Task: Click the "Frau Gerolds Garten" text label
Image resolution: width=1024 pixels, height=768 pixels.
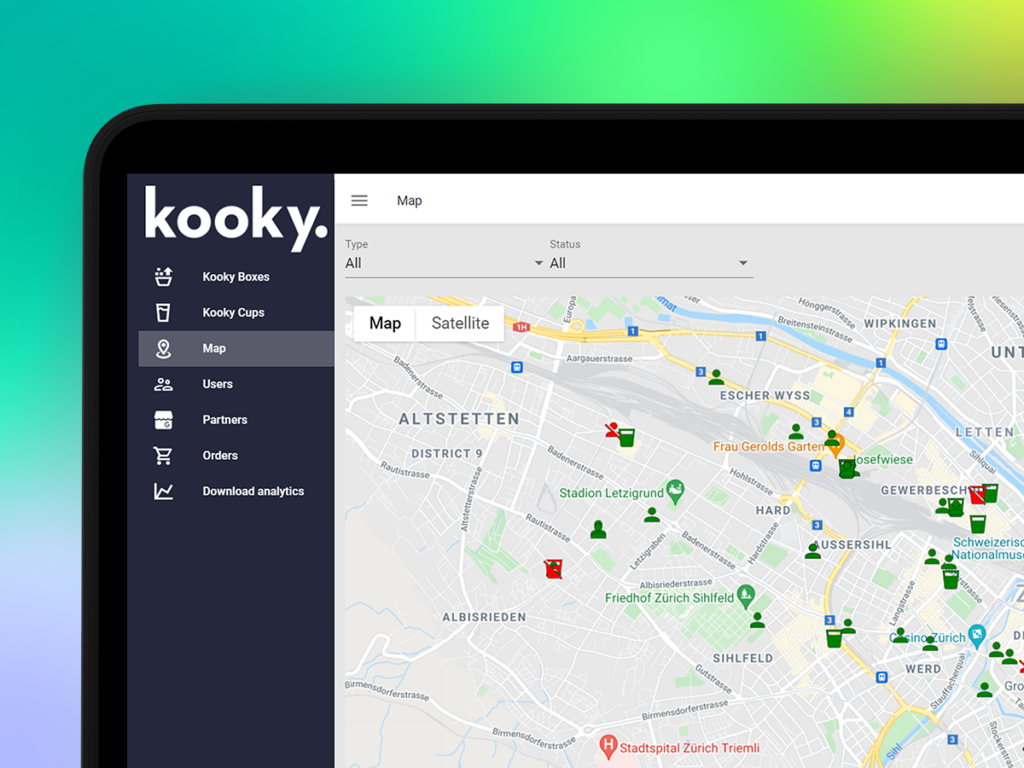Action: click(x=769, y=447)
